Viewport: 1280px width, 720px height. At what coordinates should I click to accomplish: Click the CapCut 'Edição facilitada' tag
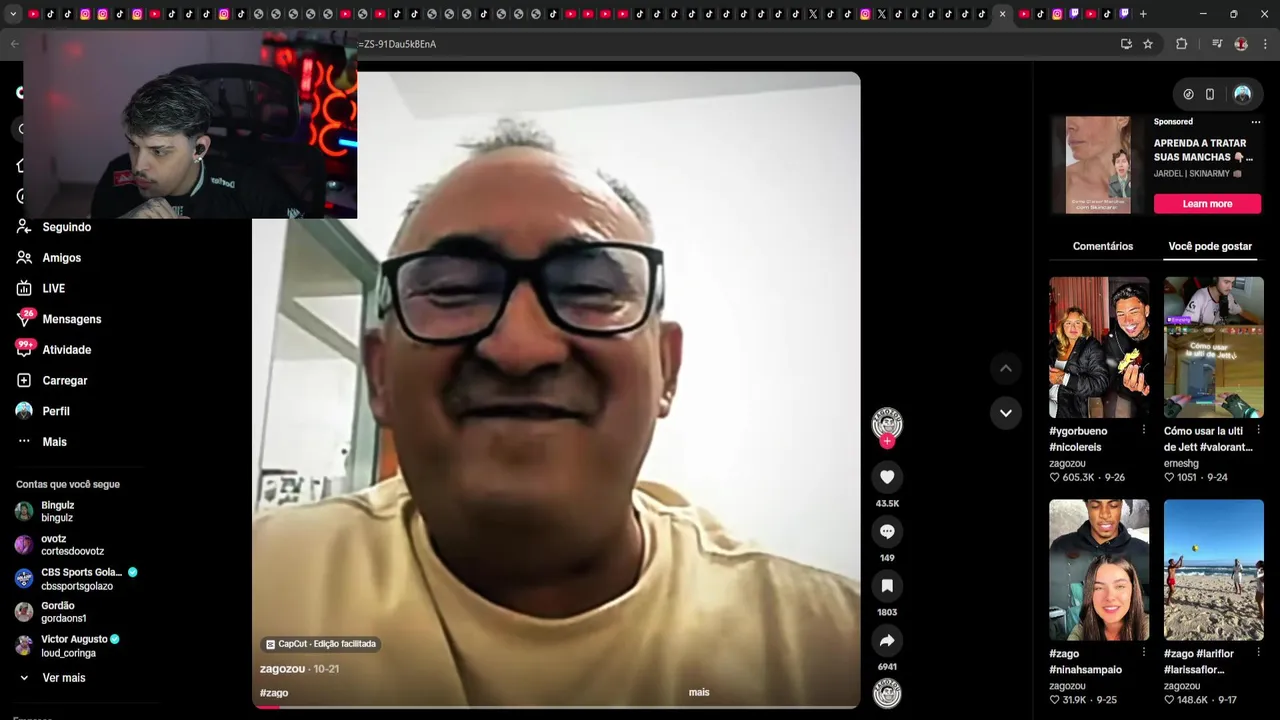(321, 644)
